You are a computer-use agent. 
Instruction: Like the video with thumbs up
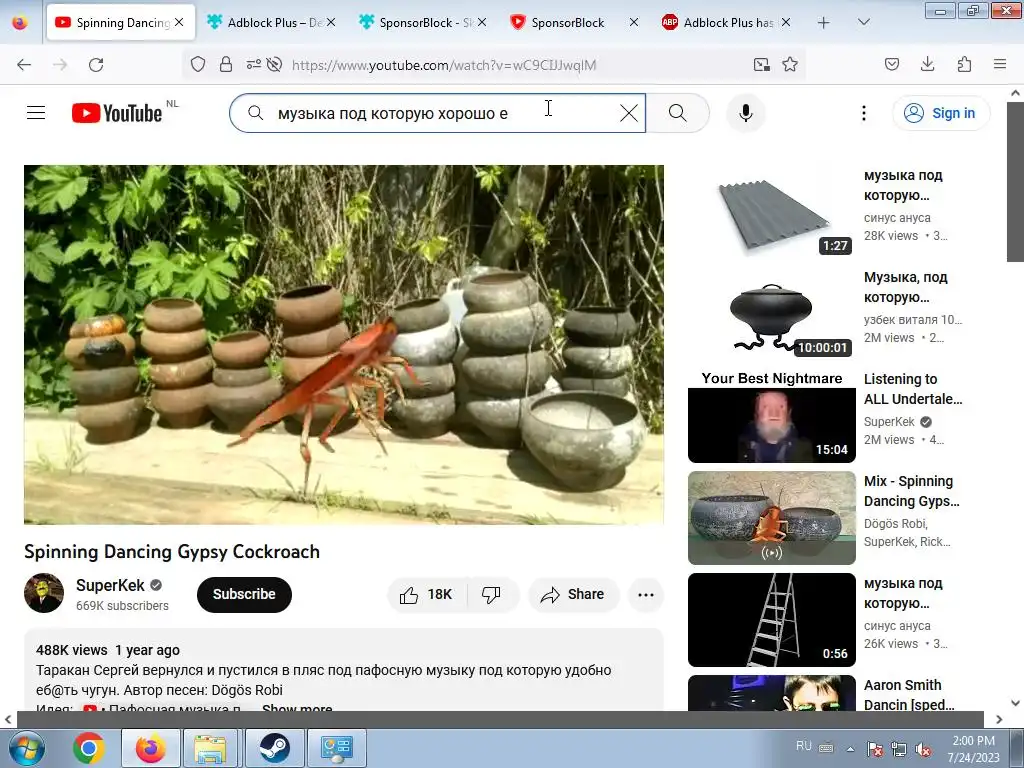click(409, 594)
